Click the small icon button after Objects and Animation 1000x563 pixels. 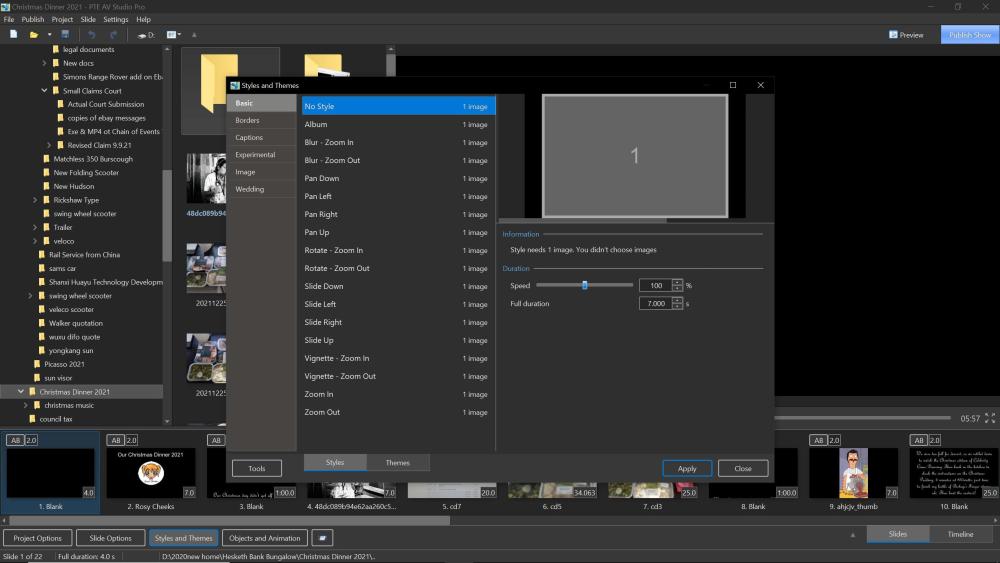[x=322, y=538]
